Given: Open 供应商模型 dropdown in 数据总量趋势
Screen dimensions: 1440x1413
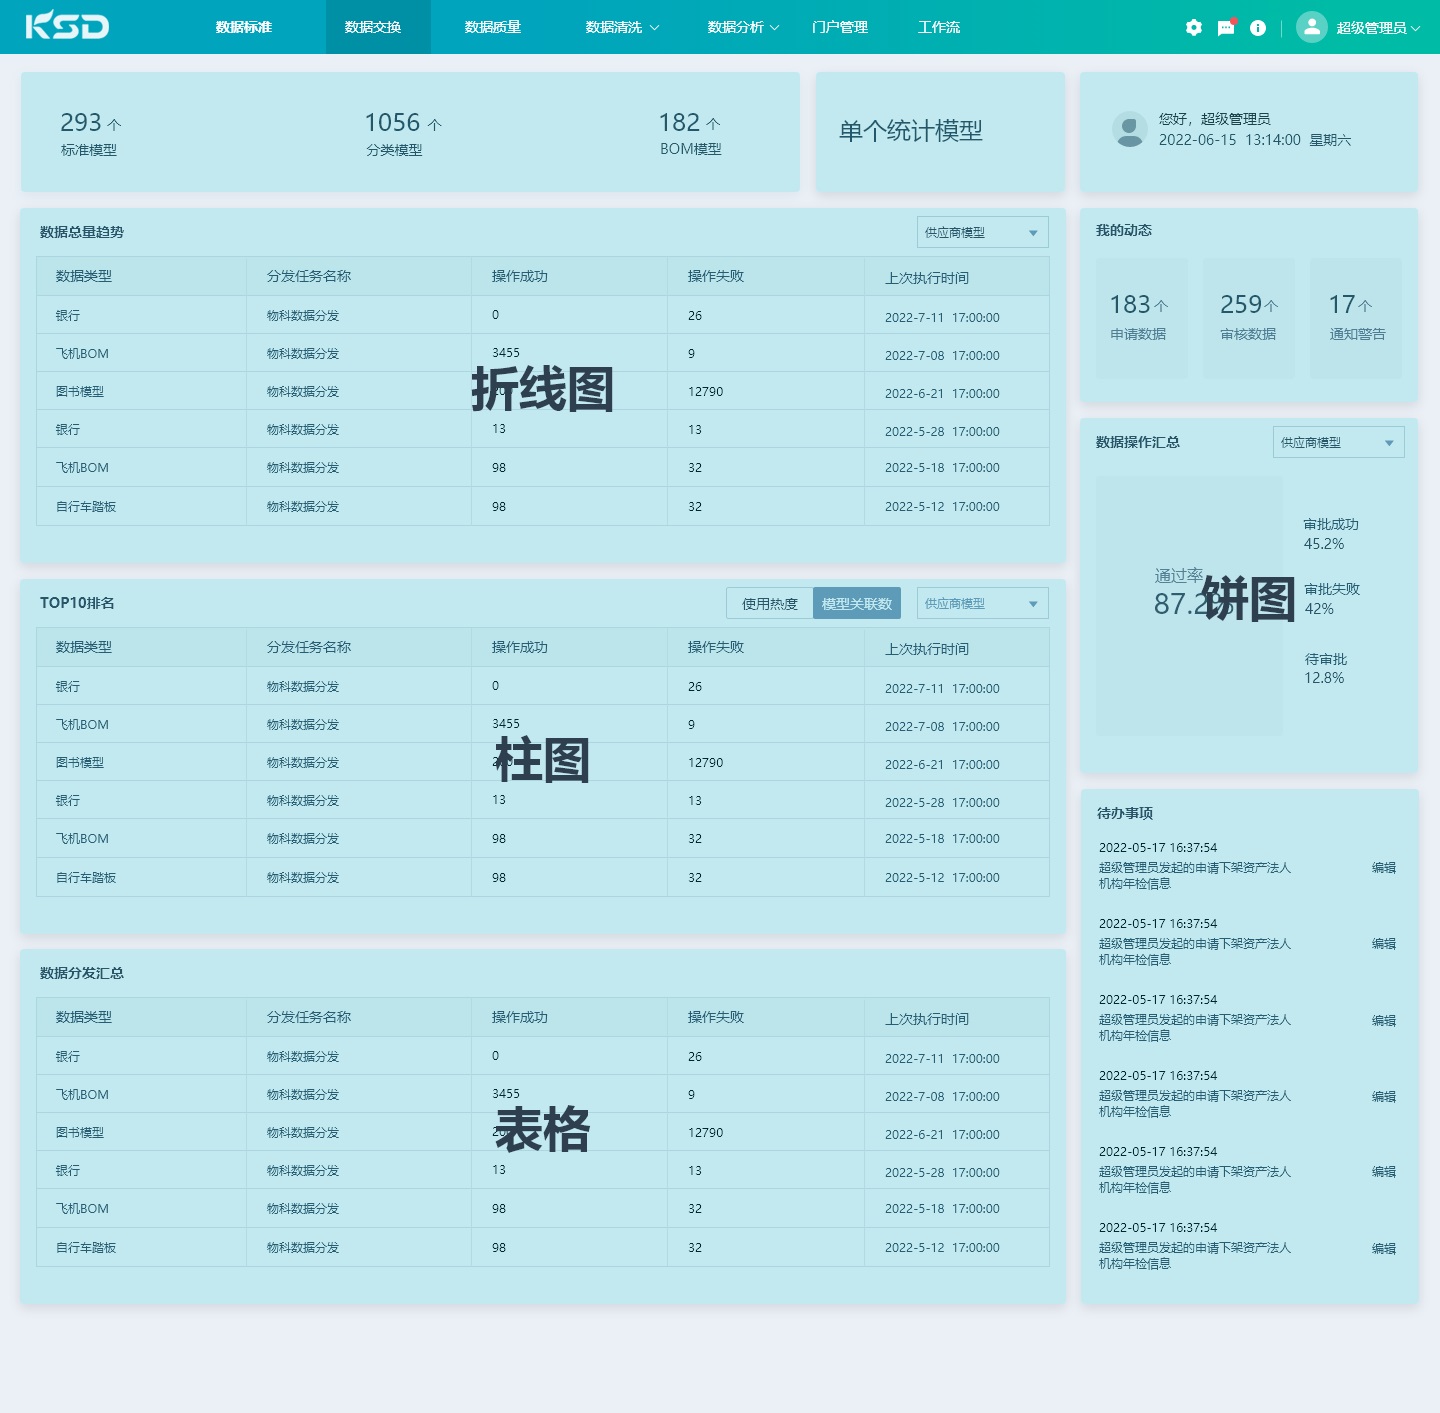Looking at the screenshot, I should coord(983,232).
